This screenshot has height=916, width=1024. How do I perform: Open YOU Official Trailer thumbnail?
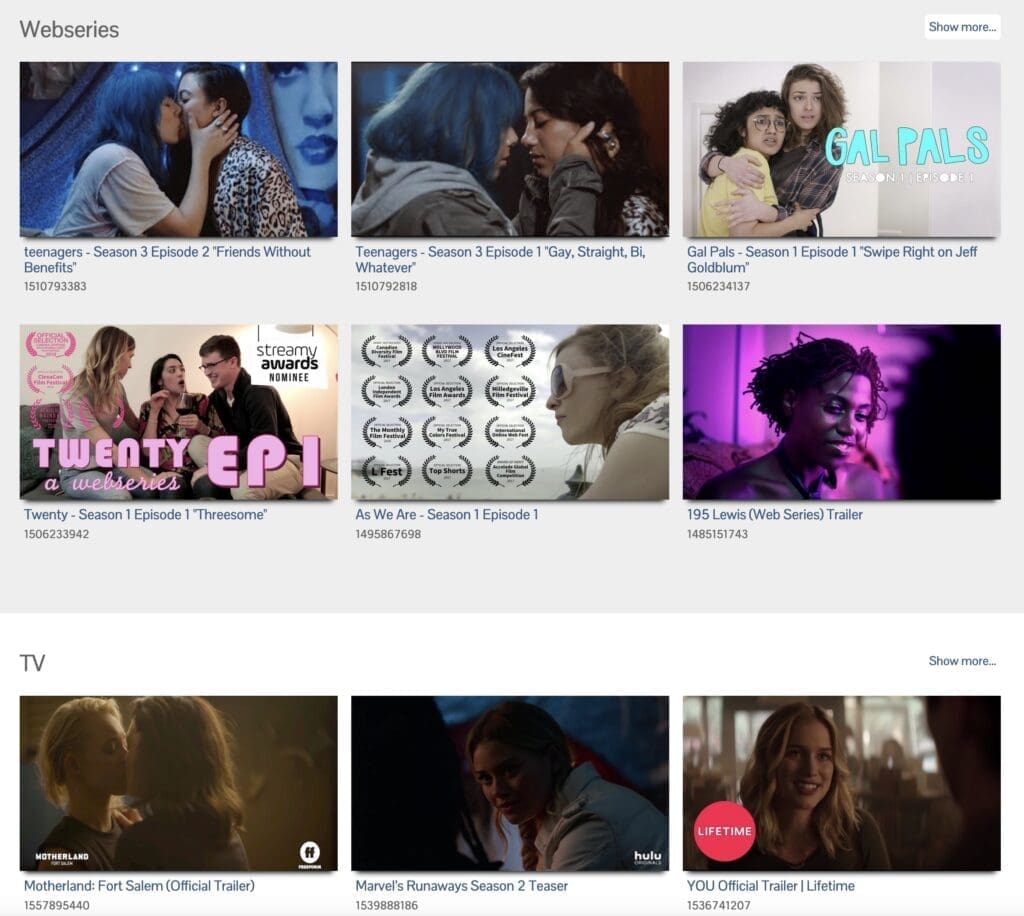[x=841, y=783]
